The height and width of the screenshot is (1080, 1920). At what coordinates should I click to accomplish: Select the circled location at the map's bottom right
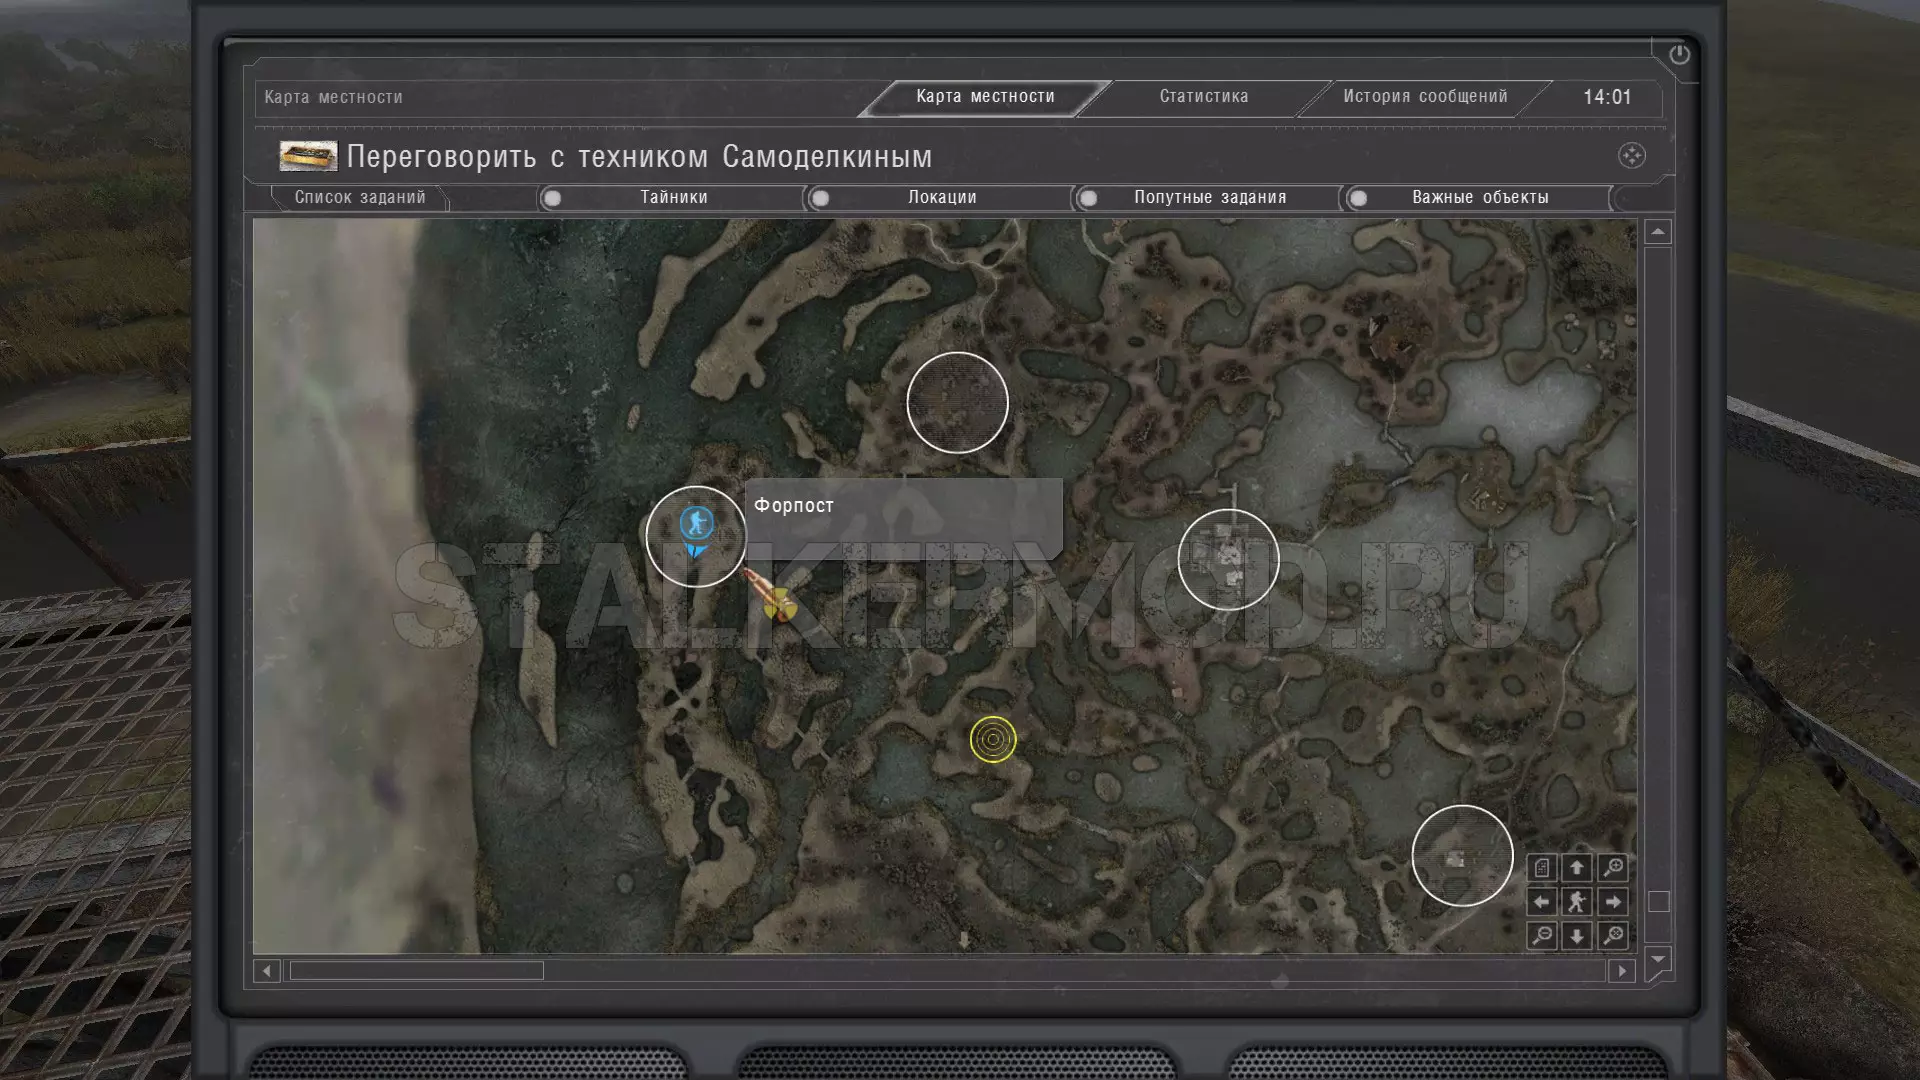point(1462,856)
